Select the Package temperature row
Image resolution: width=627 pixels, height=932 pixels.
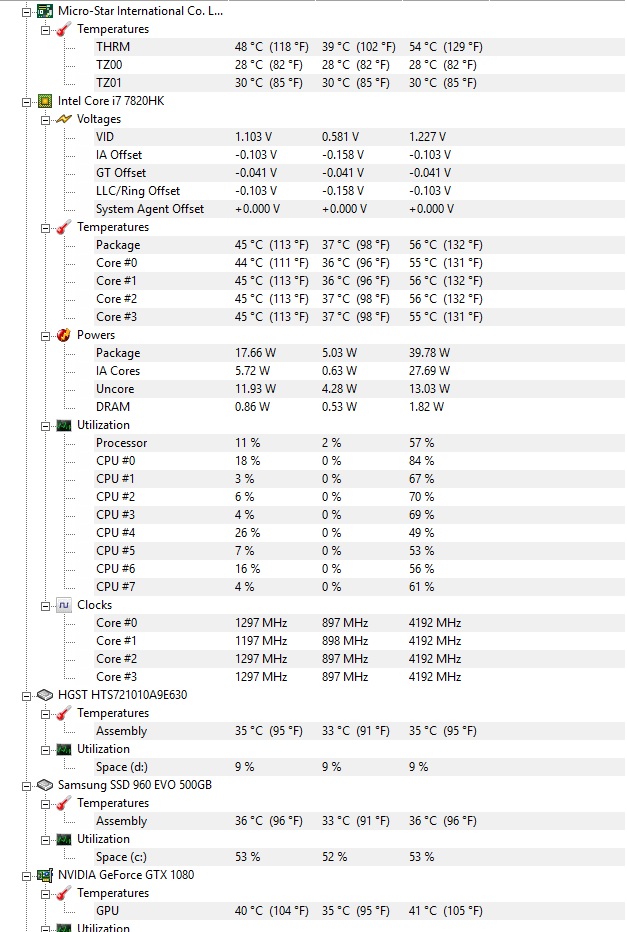[345, 245]
